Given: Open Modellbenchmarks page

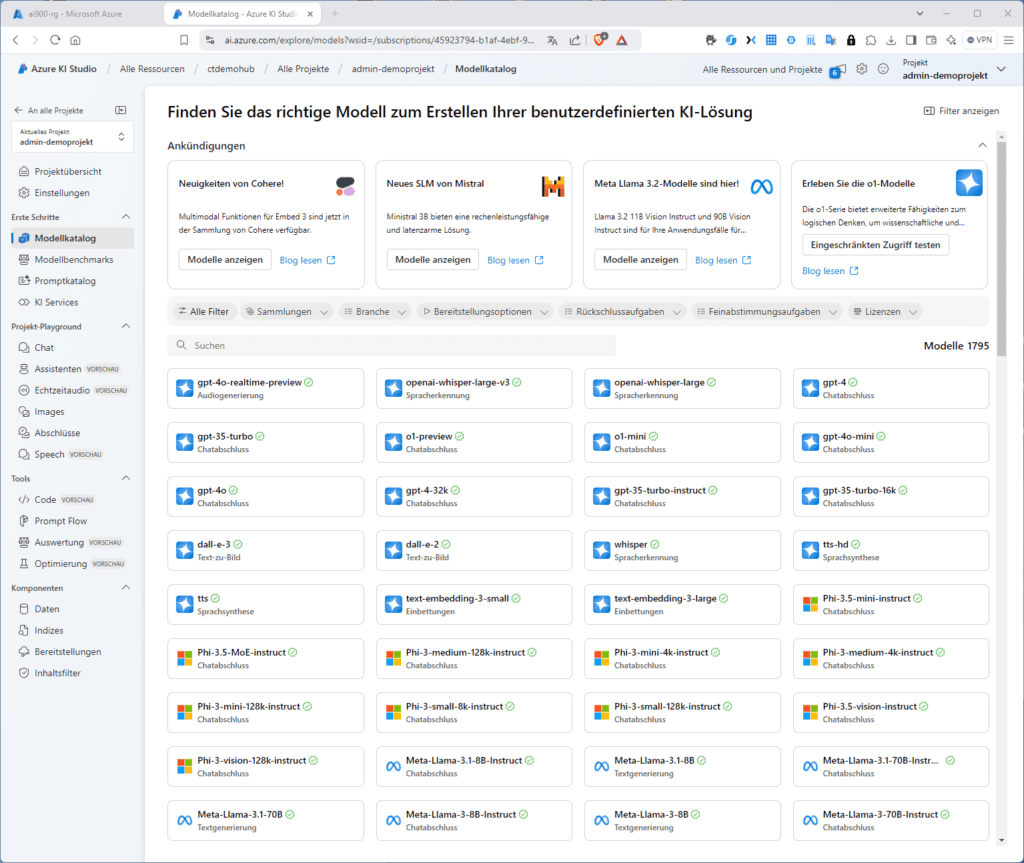Looking at the screenshot, I should (74, 259).
